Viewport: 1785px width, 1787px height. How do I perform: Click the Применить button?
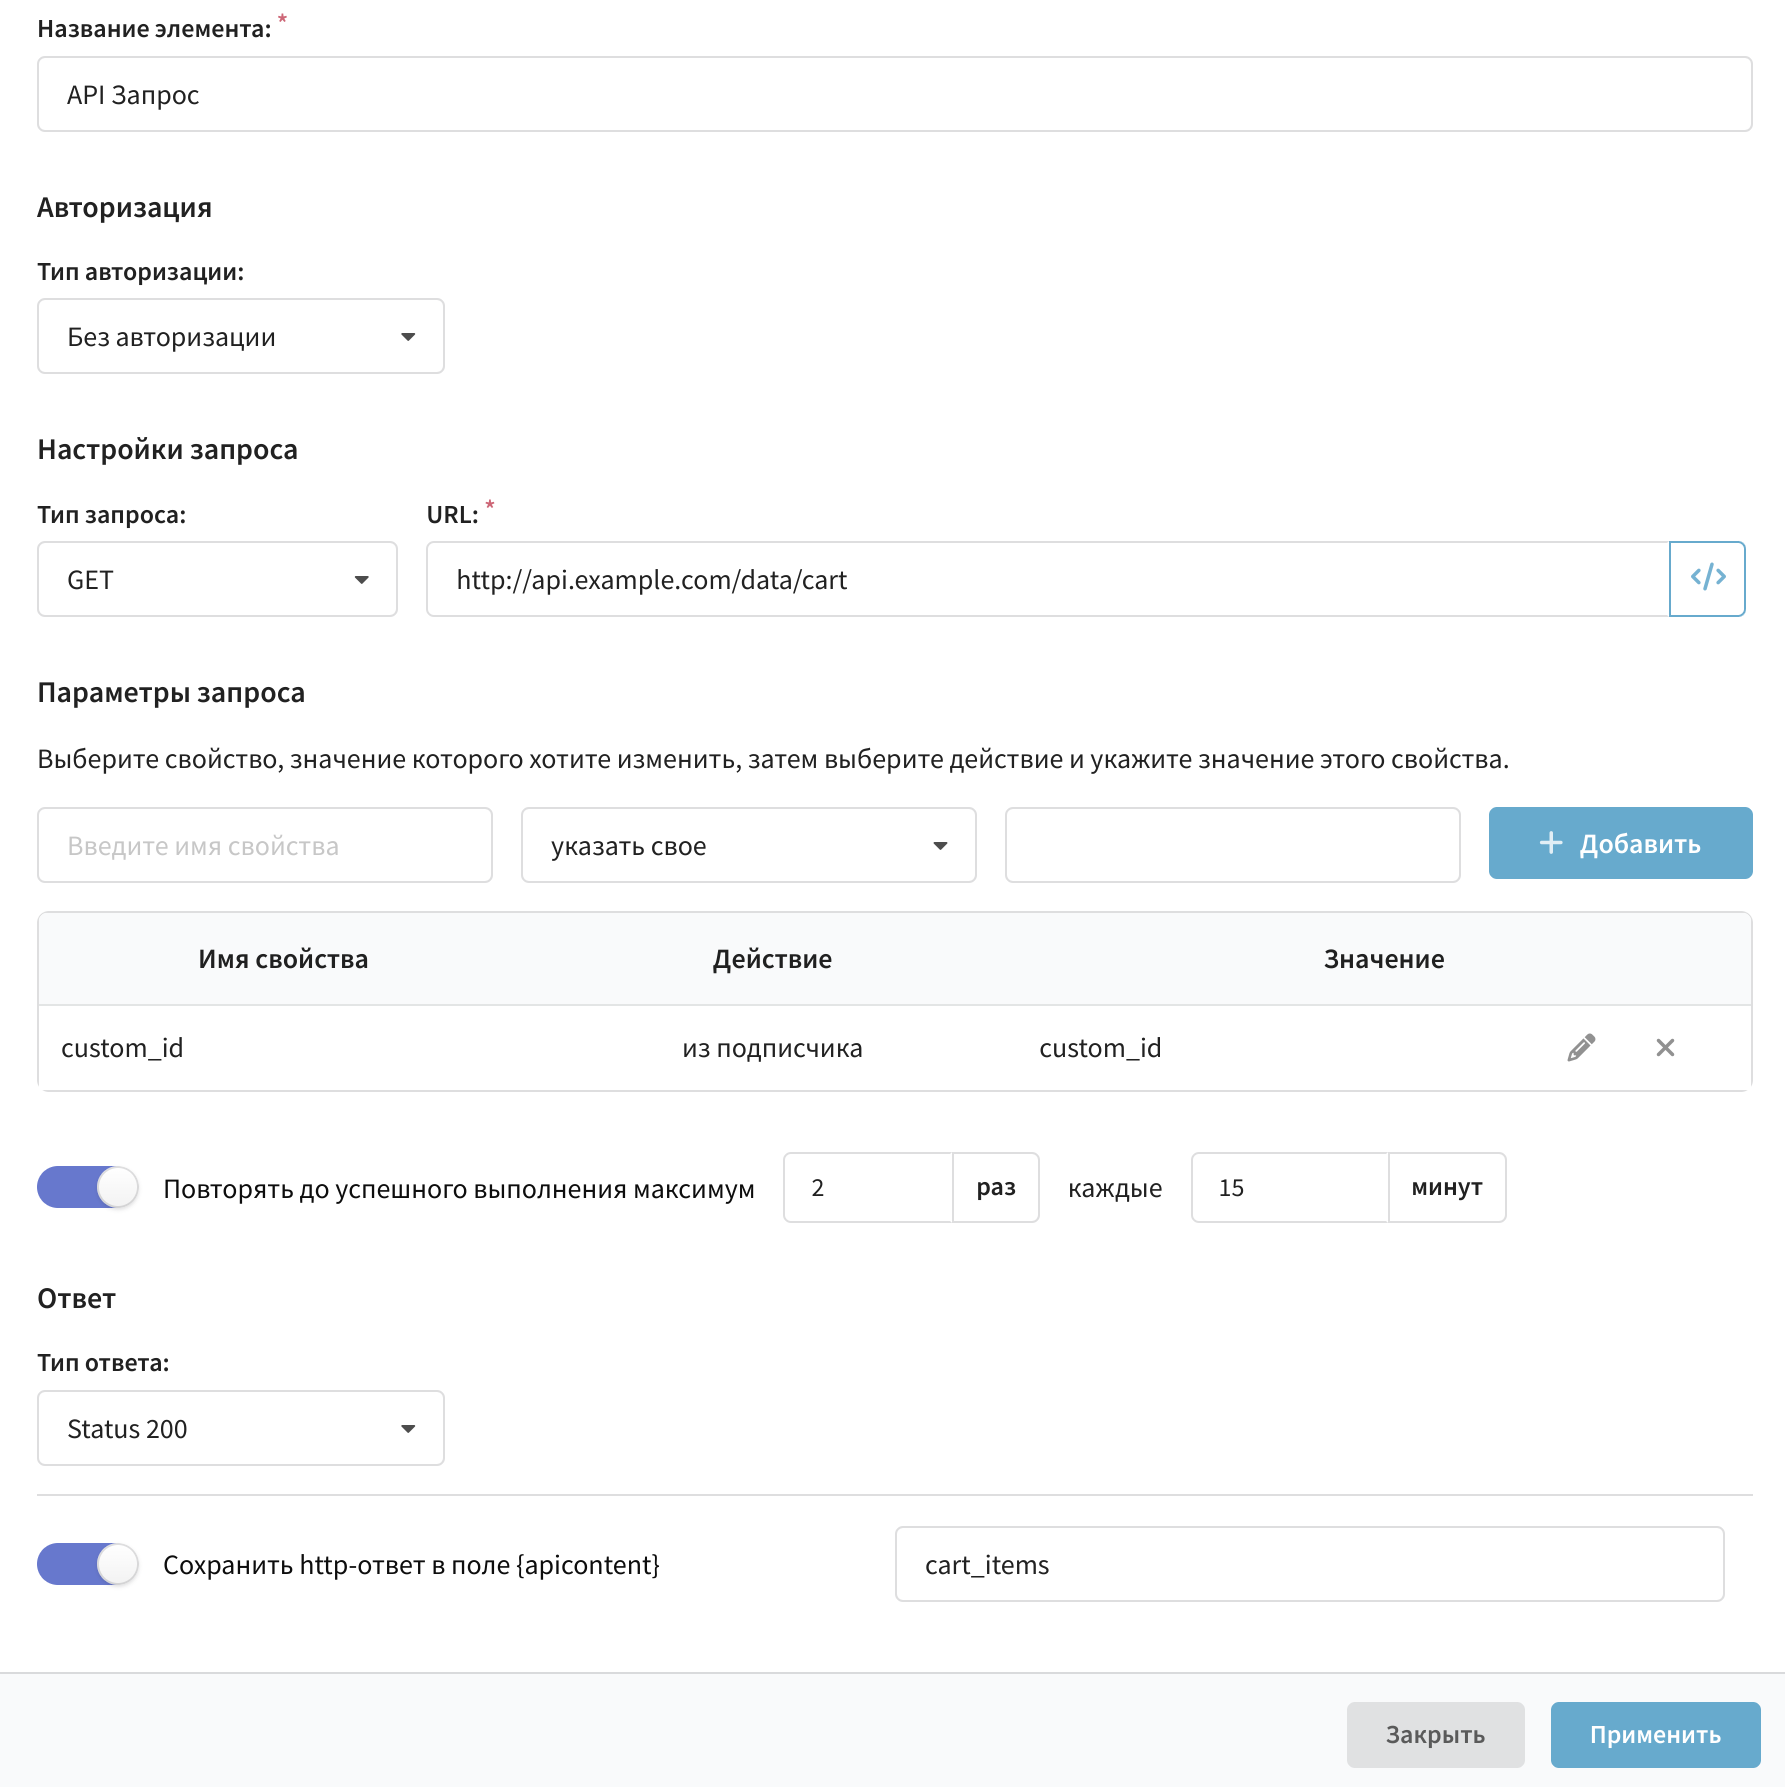pyautogui.click(x=1655, y=1734)
